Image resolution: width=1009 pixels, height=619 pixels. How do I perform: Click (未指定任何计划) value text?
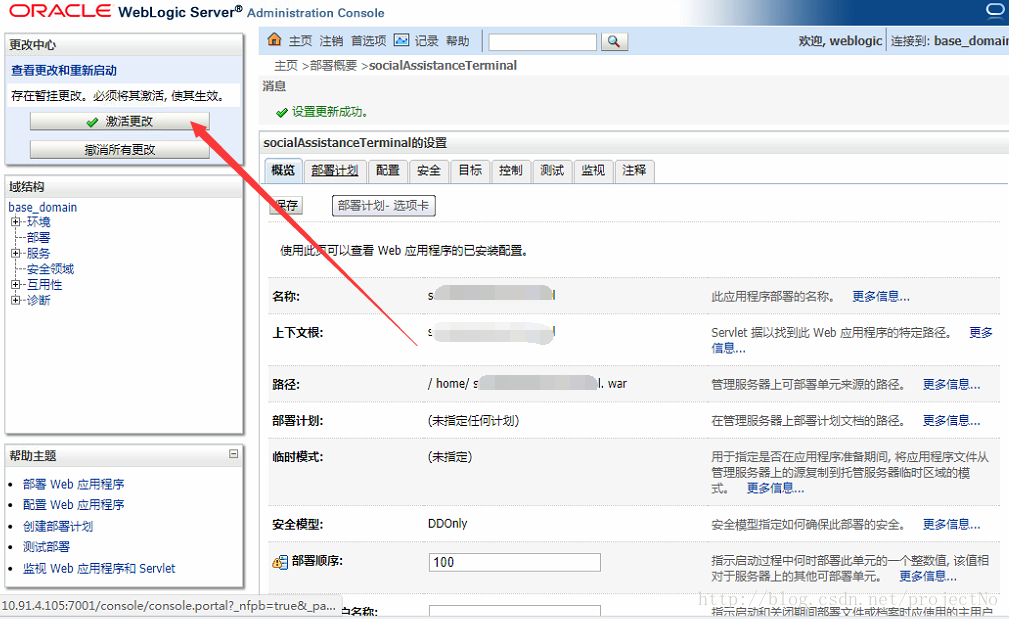[474, 421]
